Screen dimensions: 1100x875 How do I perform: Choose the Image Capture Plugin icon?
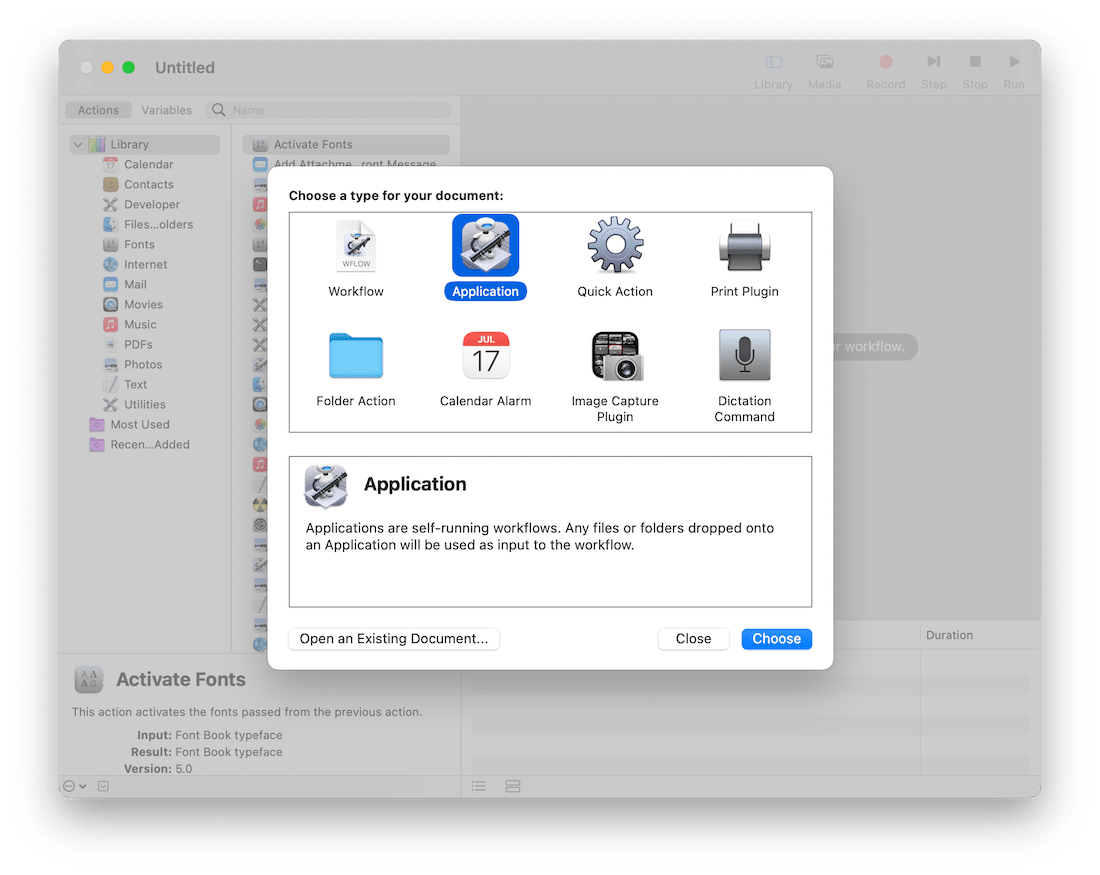pyautogui.click(x=615, y=356)
